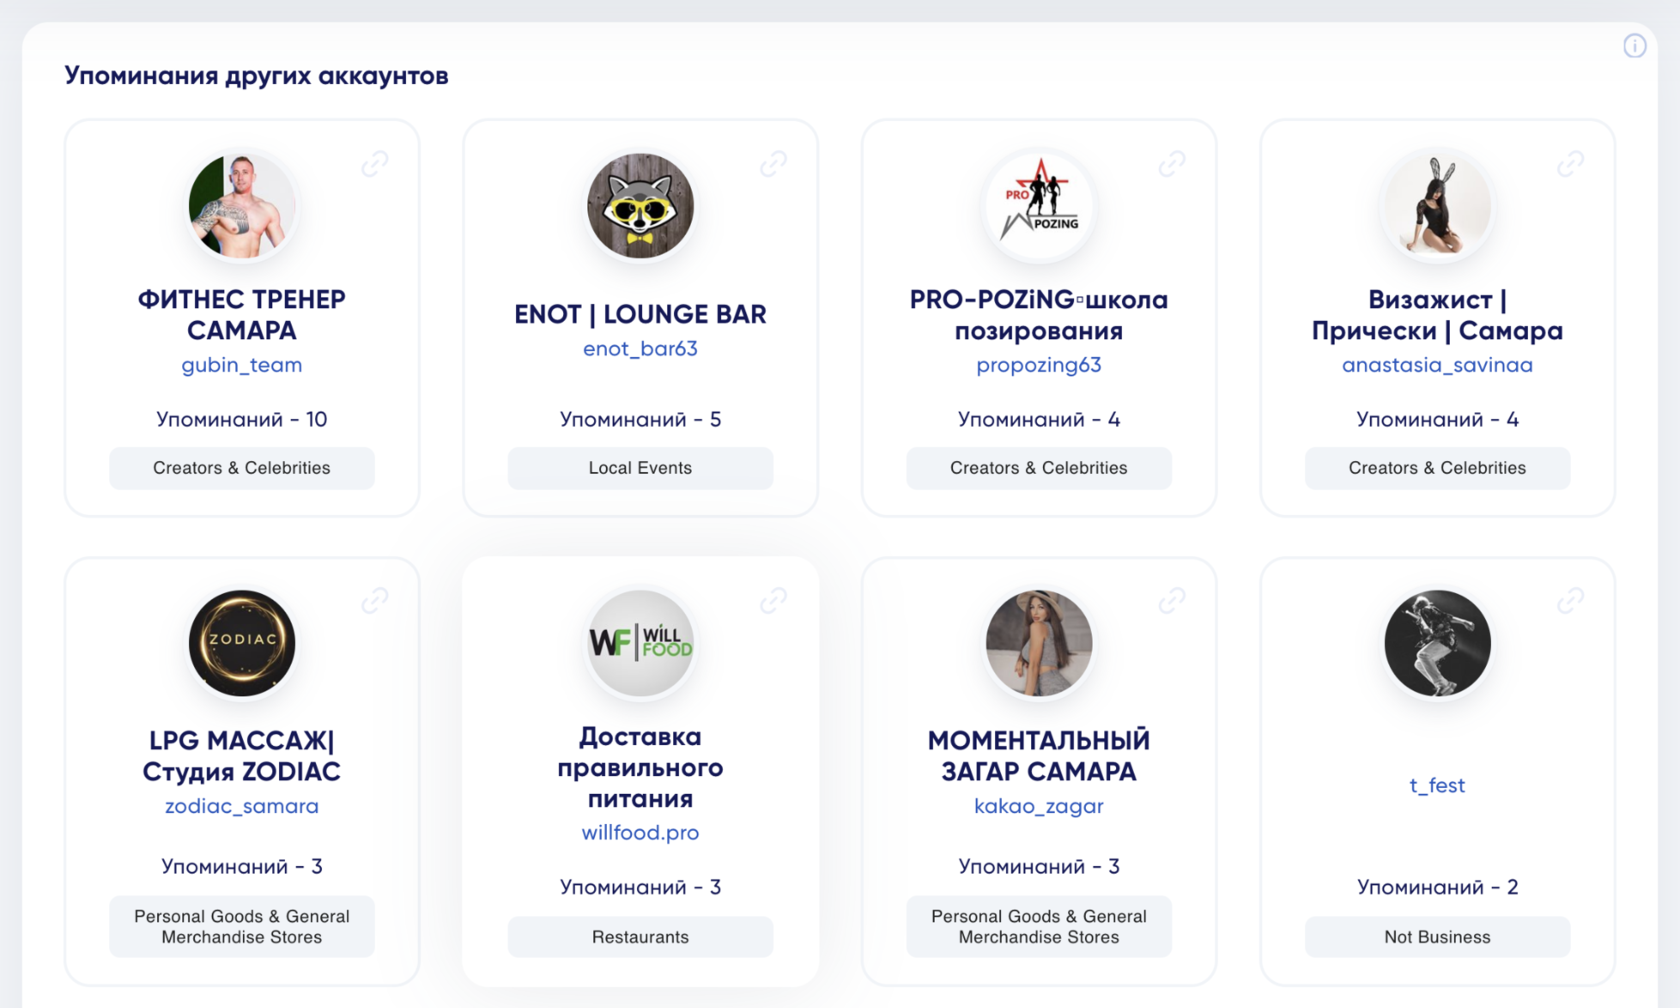The height and width of the screenshot is (1008, 1680).
Task: Click link icon on PRO-POZiNG card
Action: tap(1172, 163)
